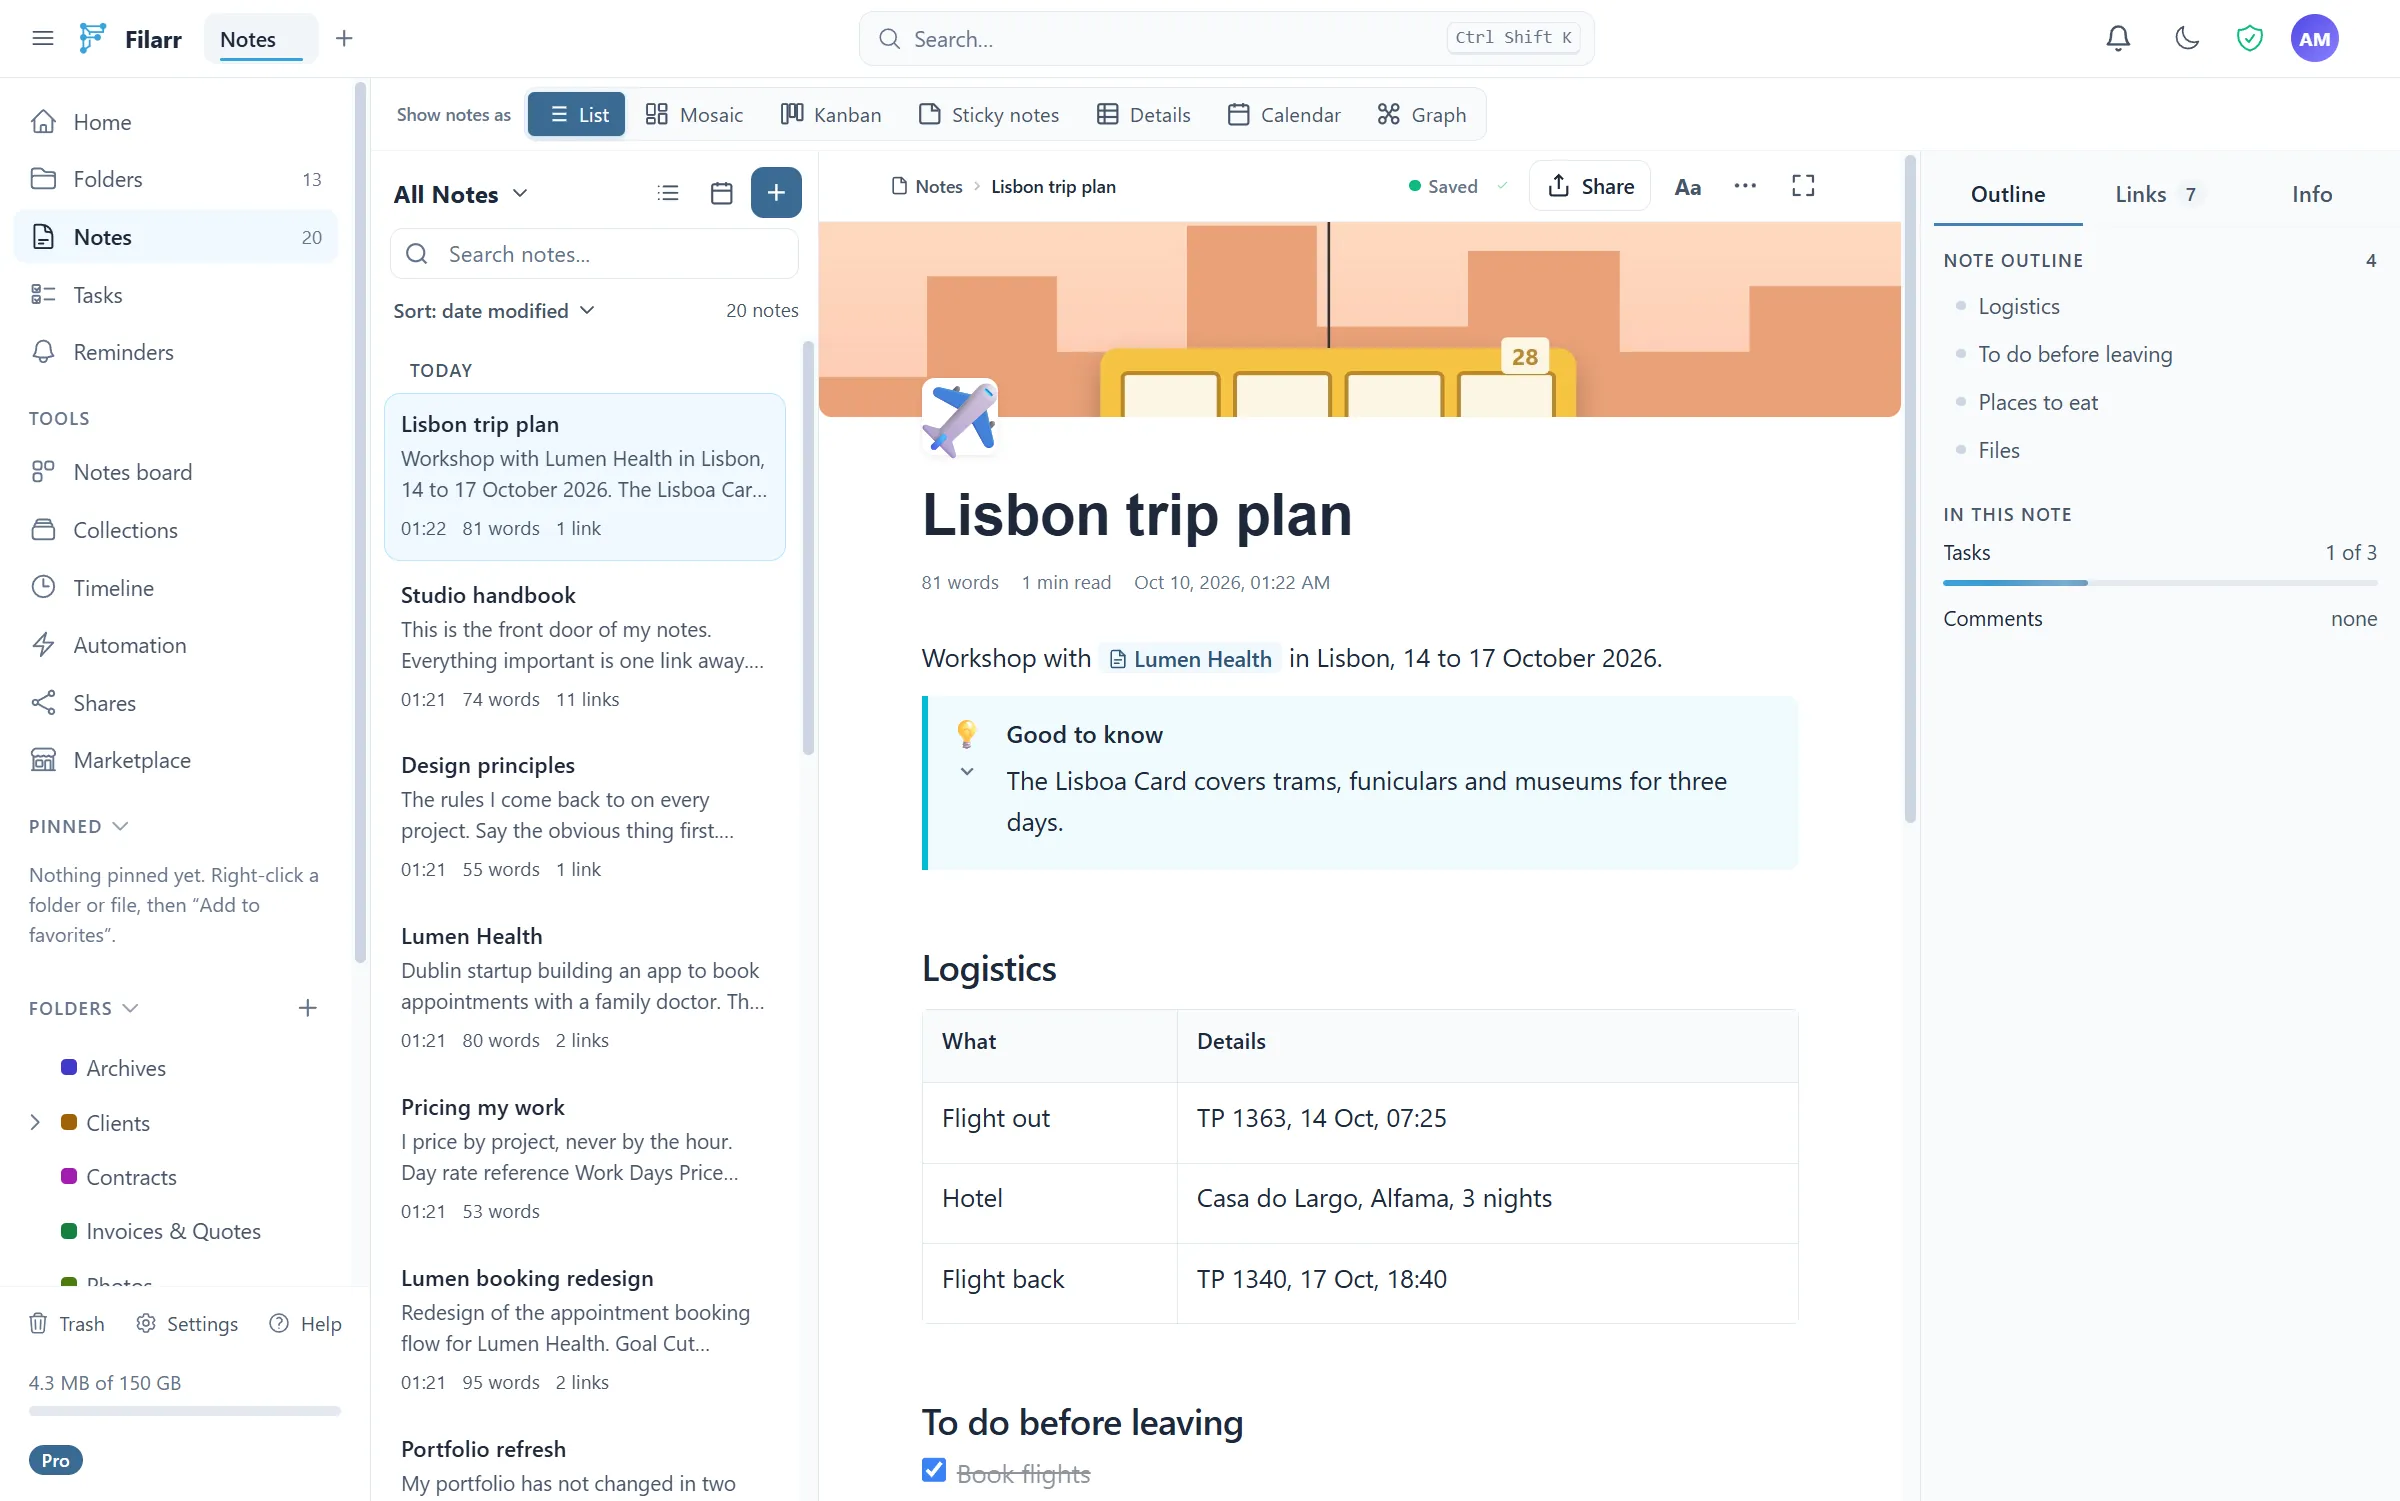
Task: Collapse the Good to know callout
Action: [967, 771]
